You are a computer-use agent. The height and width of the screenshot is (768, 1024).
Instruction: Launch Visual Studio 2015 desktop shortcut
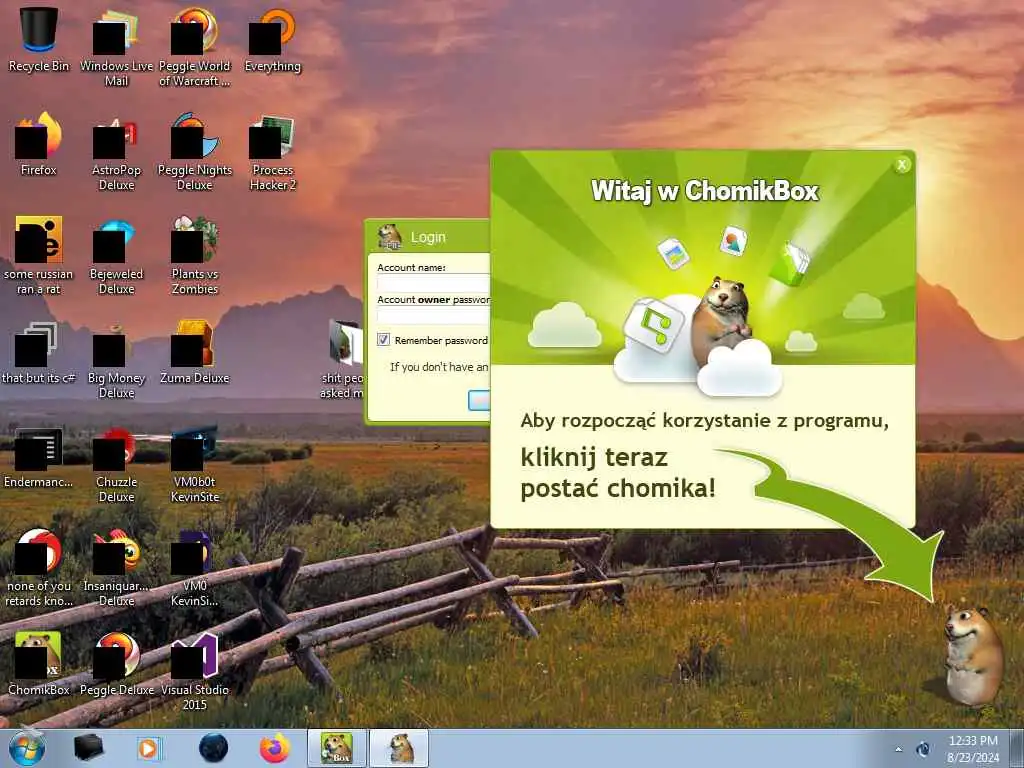(195, 670)
